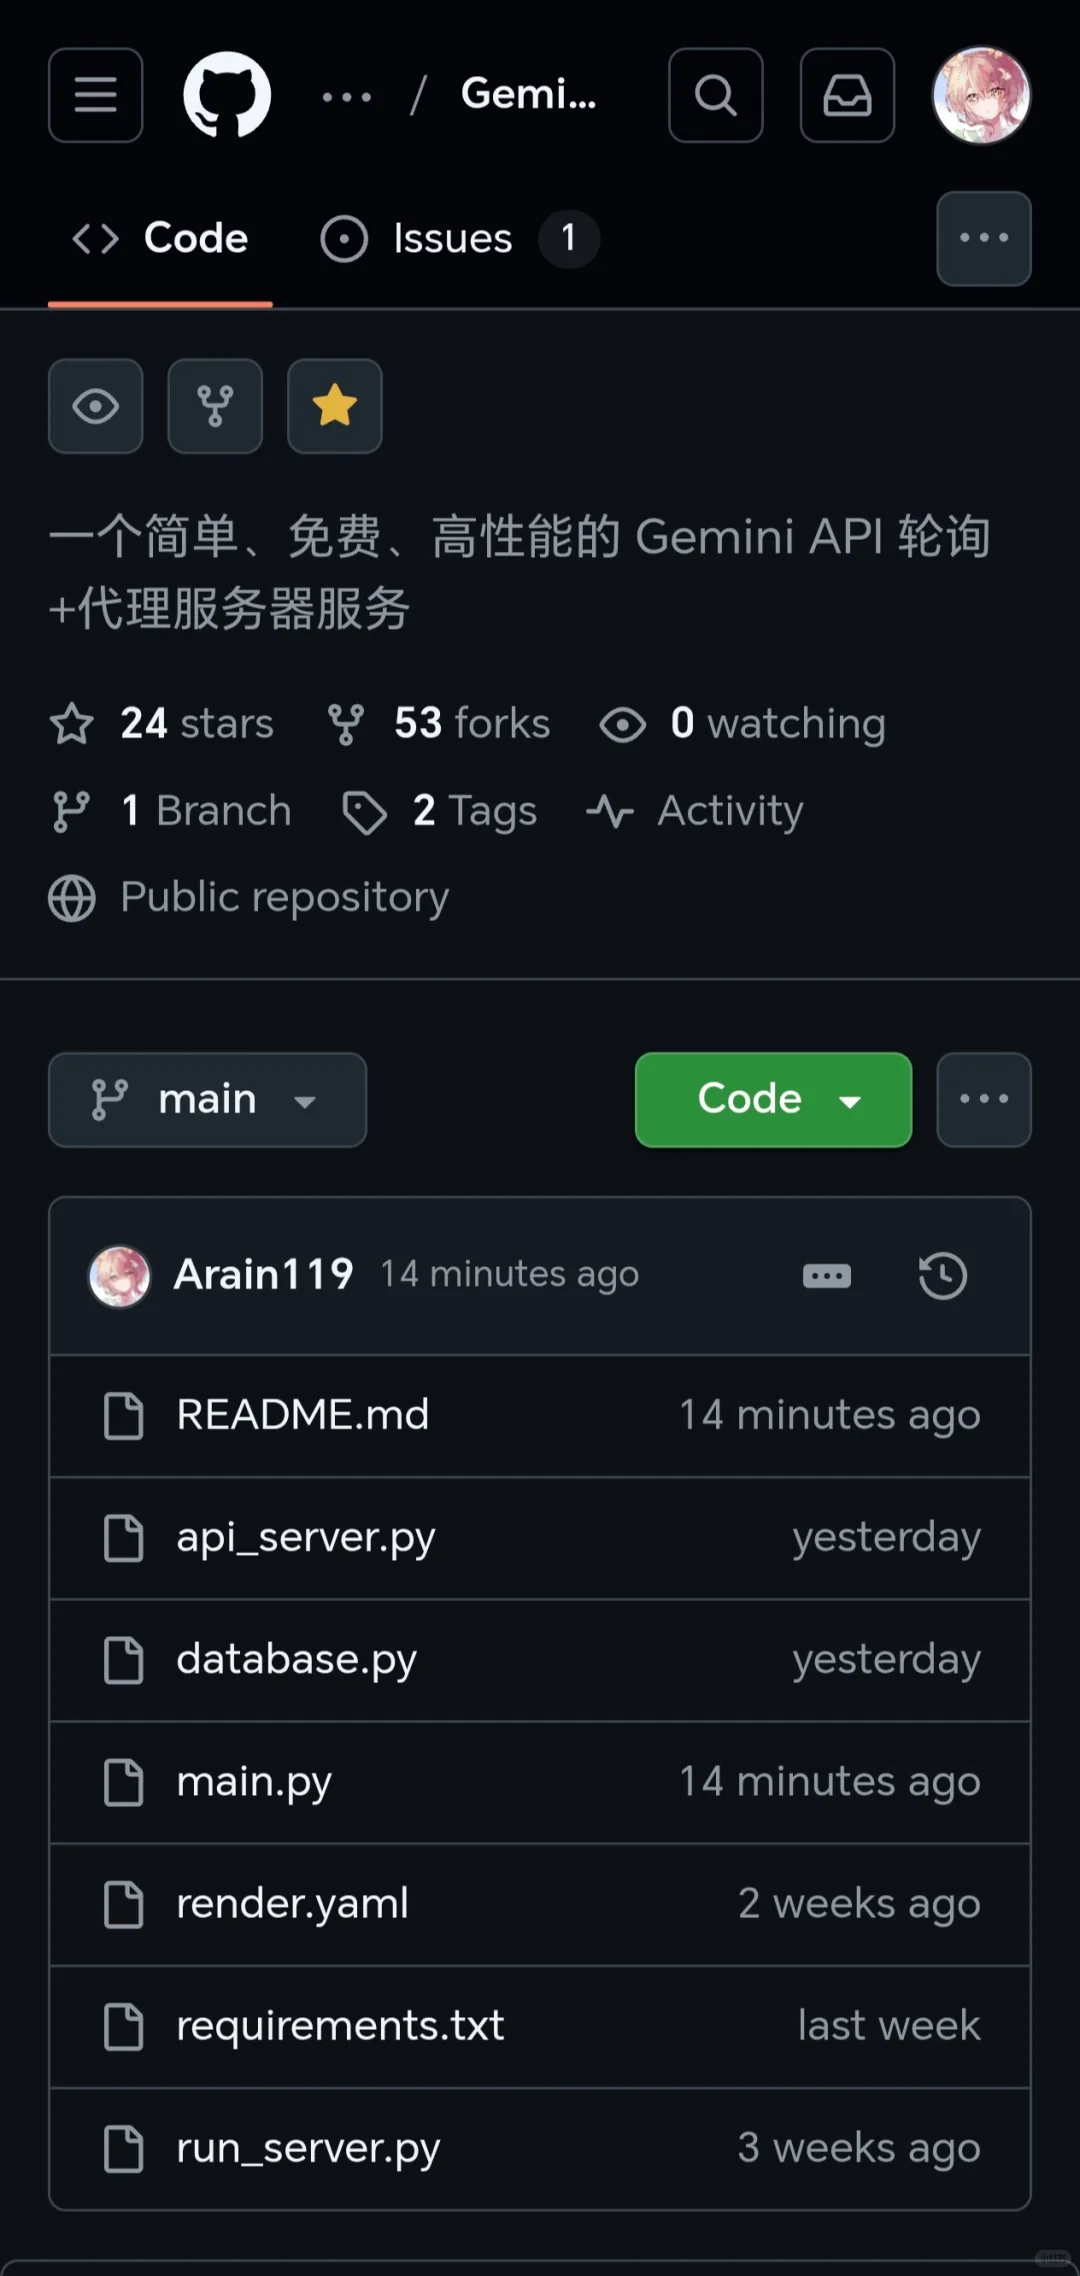The image size is (1080, 2276).
Task: Open the hamburger navigation menu
Action: point(95,95)
